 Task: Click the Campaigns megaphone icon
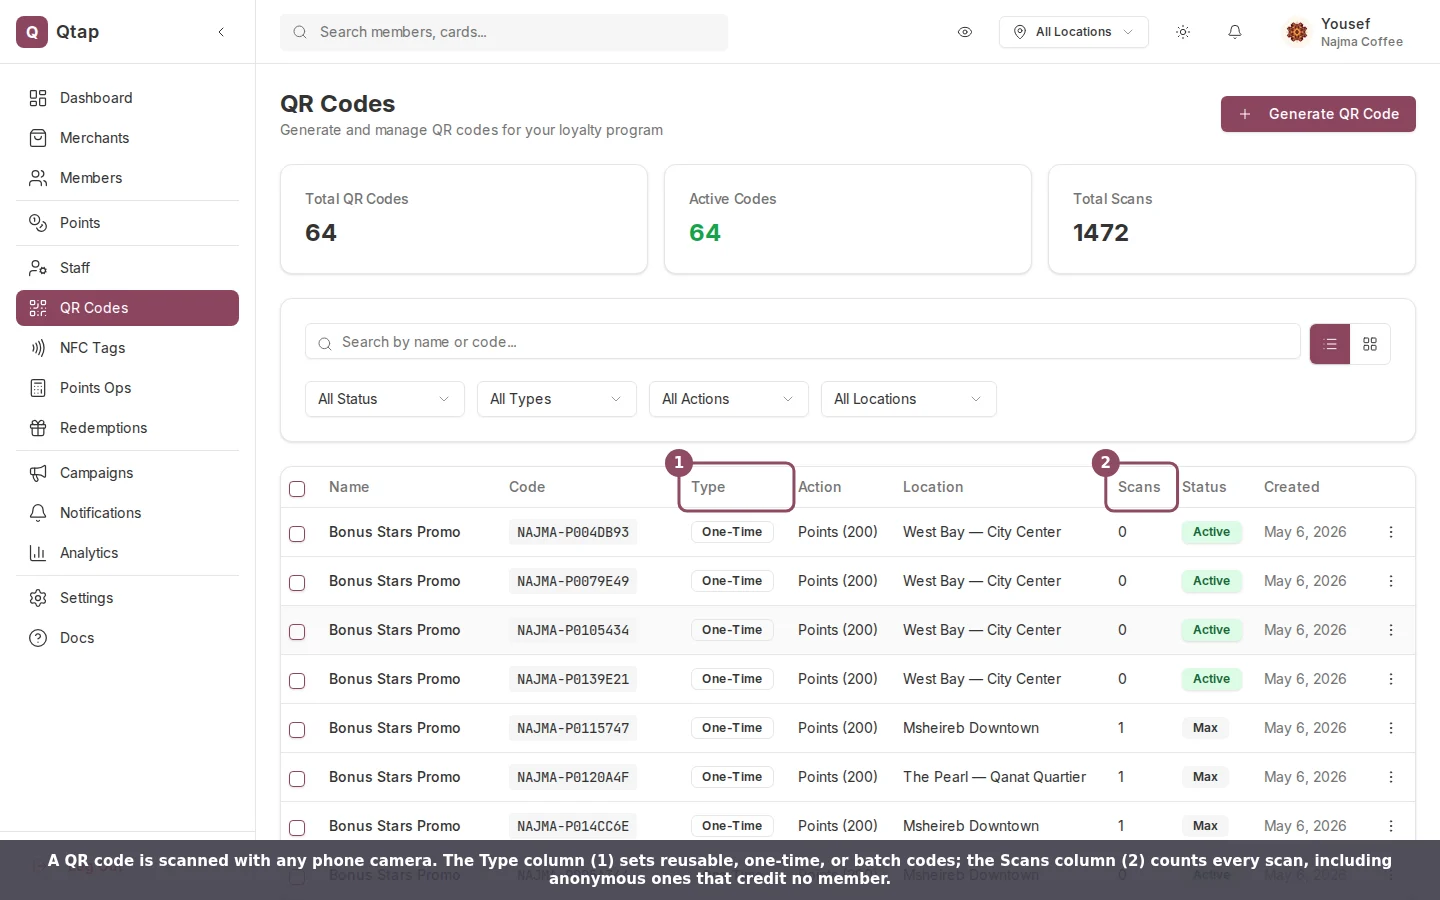pos(38,473)
